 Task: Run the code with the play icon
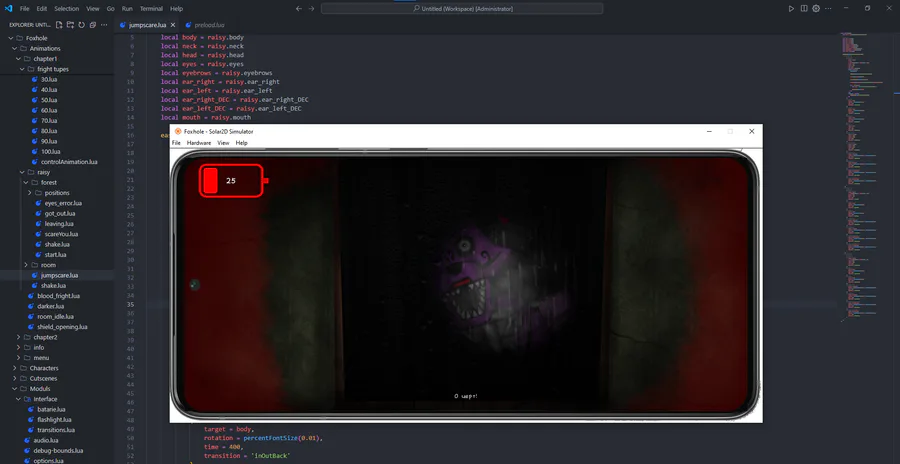pyautogui.click(x=792, y=9)
